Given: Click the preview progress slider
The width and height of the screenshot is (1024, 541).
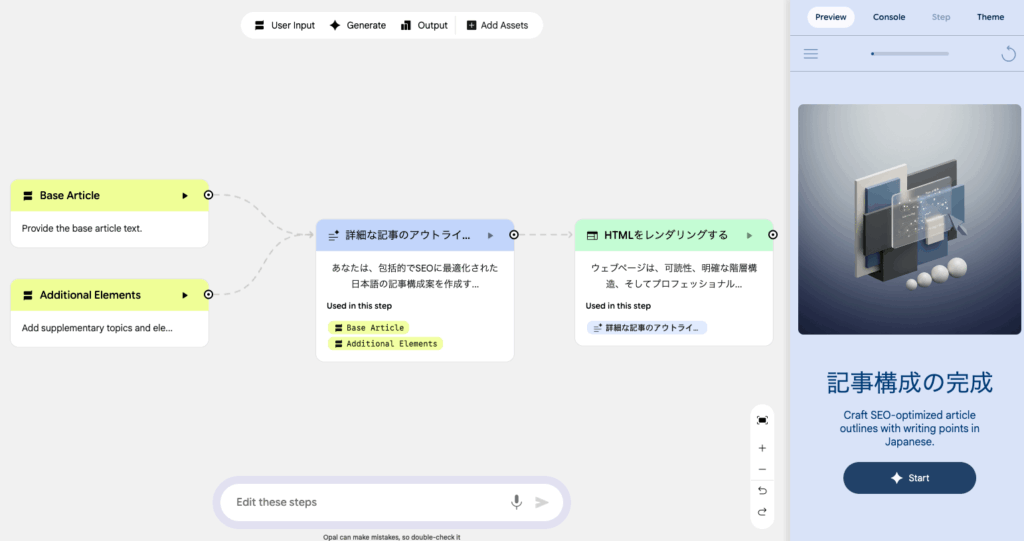Looking at the screenshot, I should (909, 54).
